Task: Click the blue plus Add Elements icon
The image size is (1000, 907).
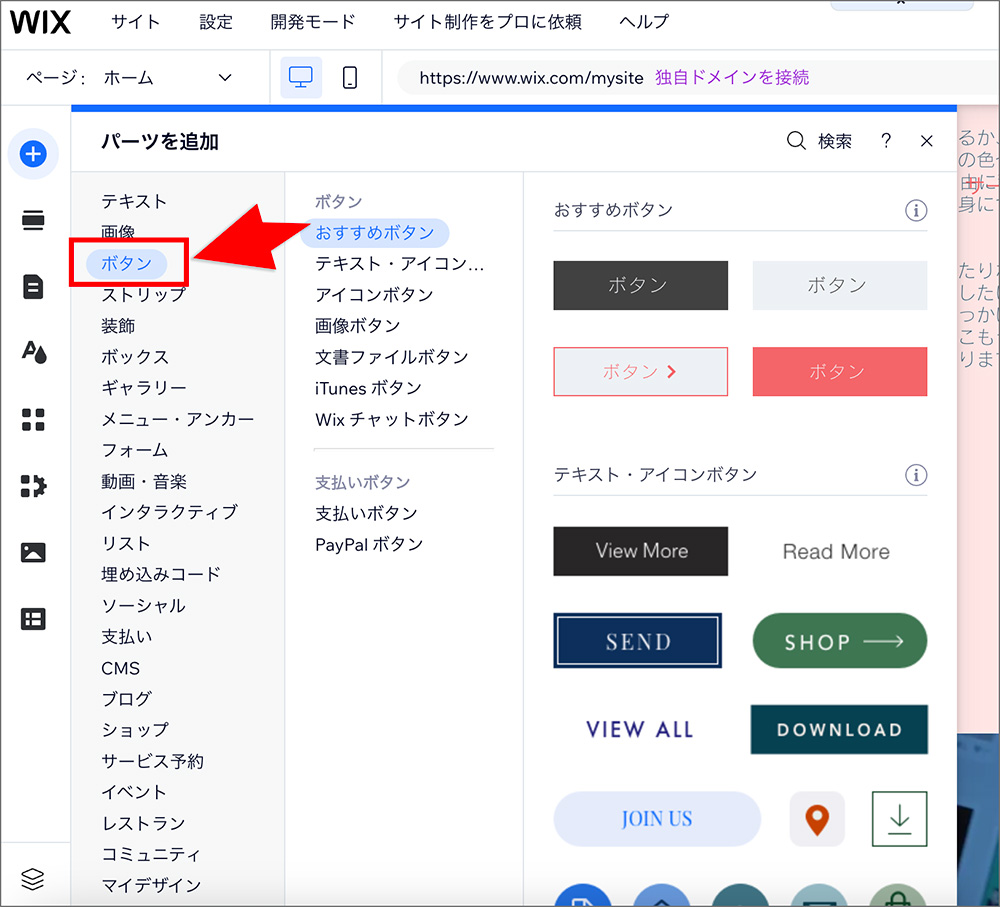Action: [33, 154]
